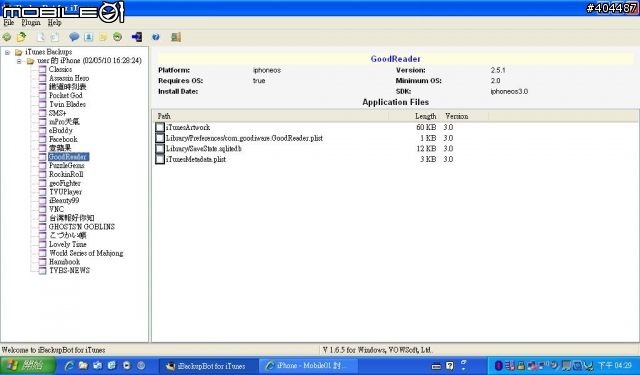Open the contacts toolbar icon
Image resolution: width=640 pixels, height=375 pixels.
[x=89, y=37]
